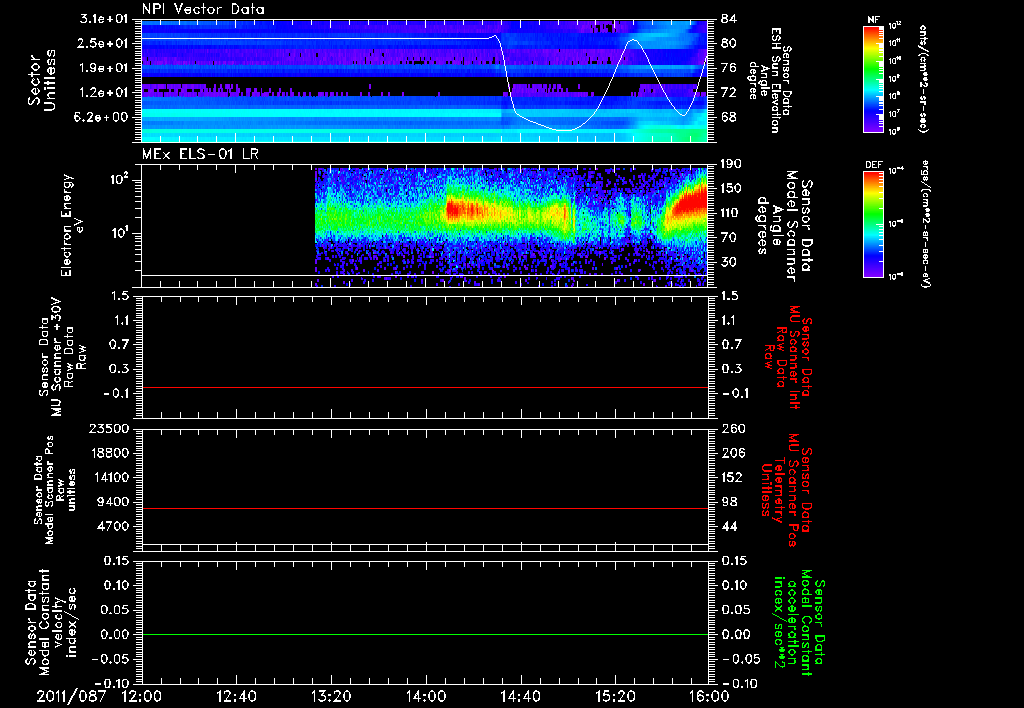Viewport: 1024px width, 708px height.
Task: Click the 13:20 time tick label
Action: pos(331,696)
